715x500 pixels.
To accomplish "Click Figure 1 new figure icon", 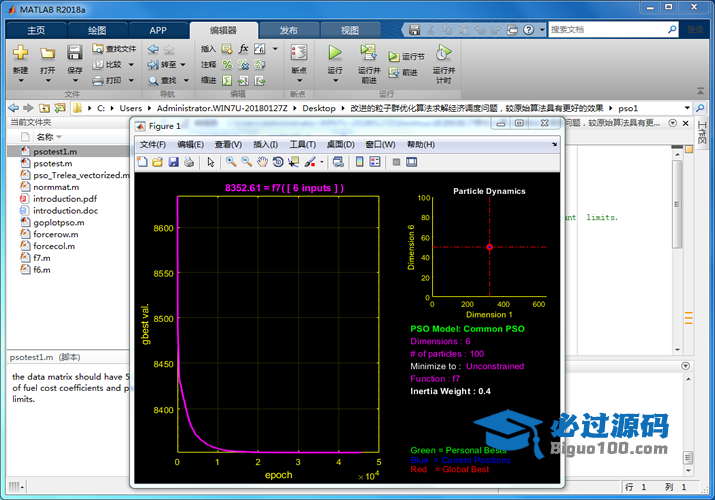I will (x=142, y=162).
